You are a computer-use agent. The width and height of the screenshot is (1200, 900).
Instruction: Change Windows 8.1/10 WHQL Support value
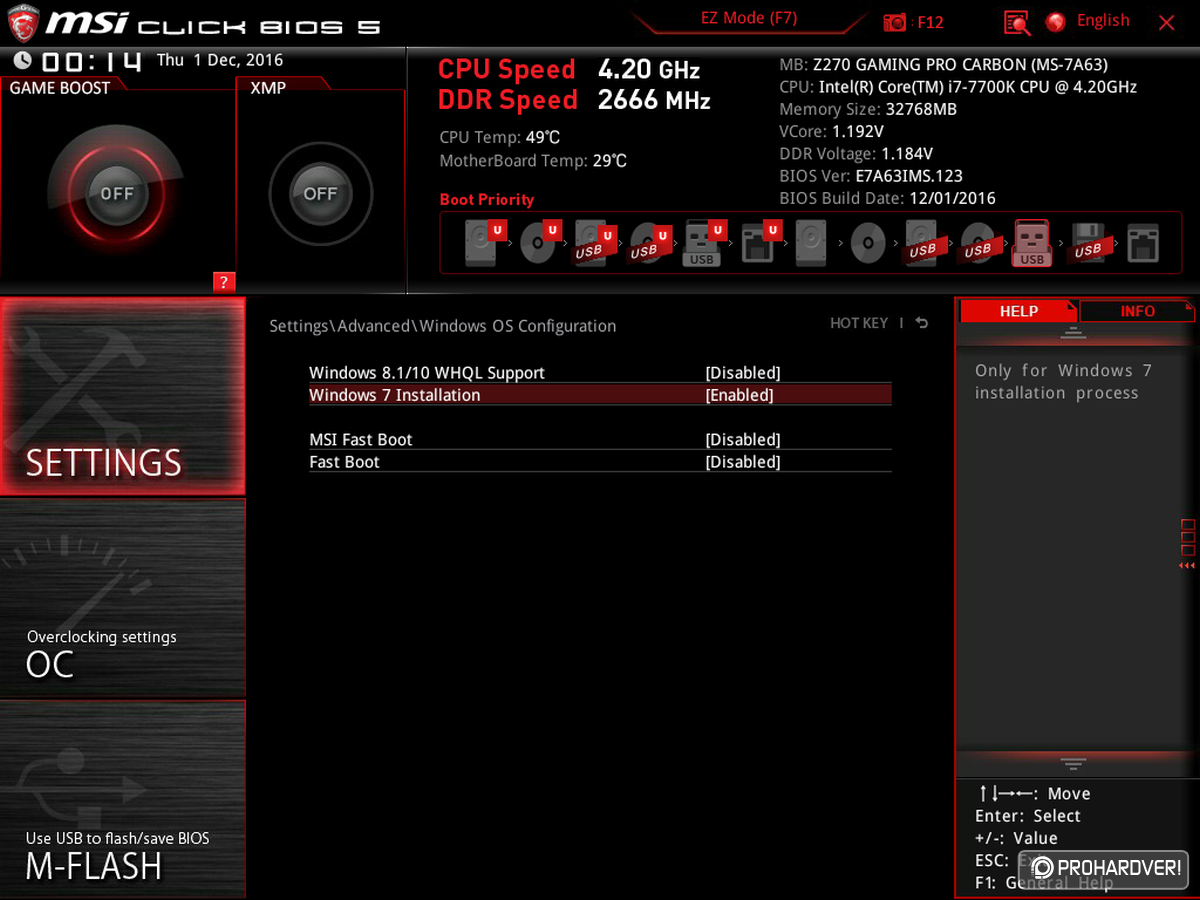[743, 373]
